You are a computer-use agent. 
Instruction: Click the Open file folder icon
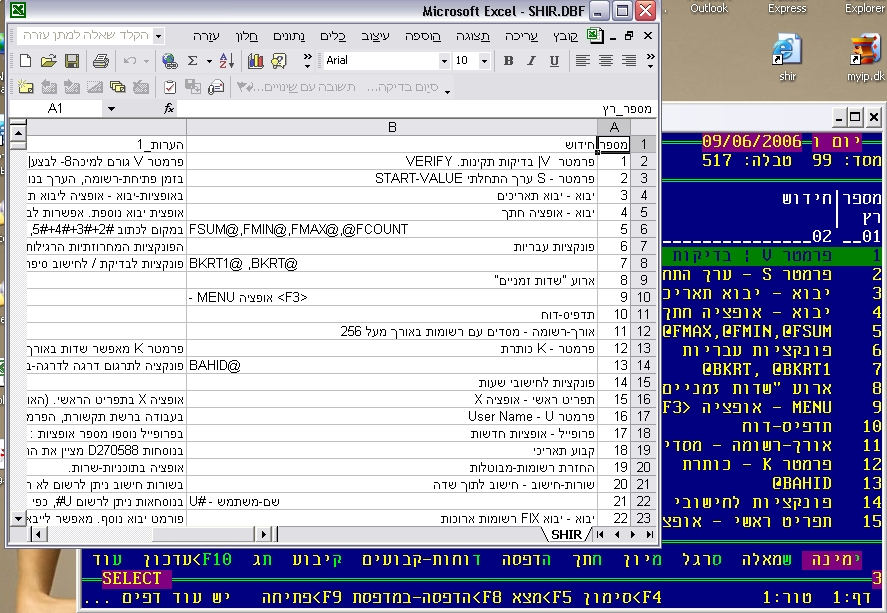click(48, 61)
